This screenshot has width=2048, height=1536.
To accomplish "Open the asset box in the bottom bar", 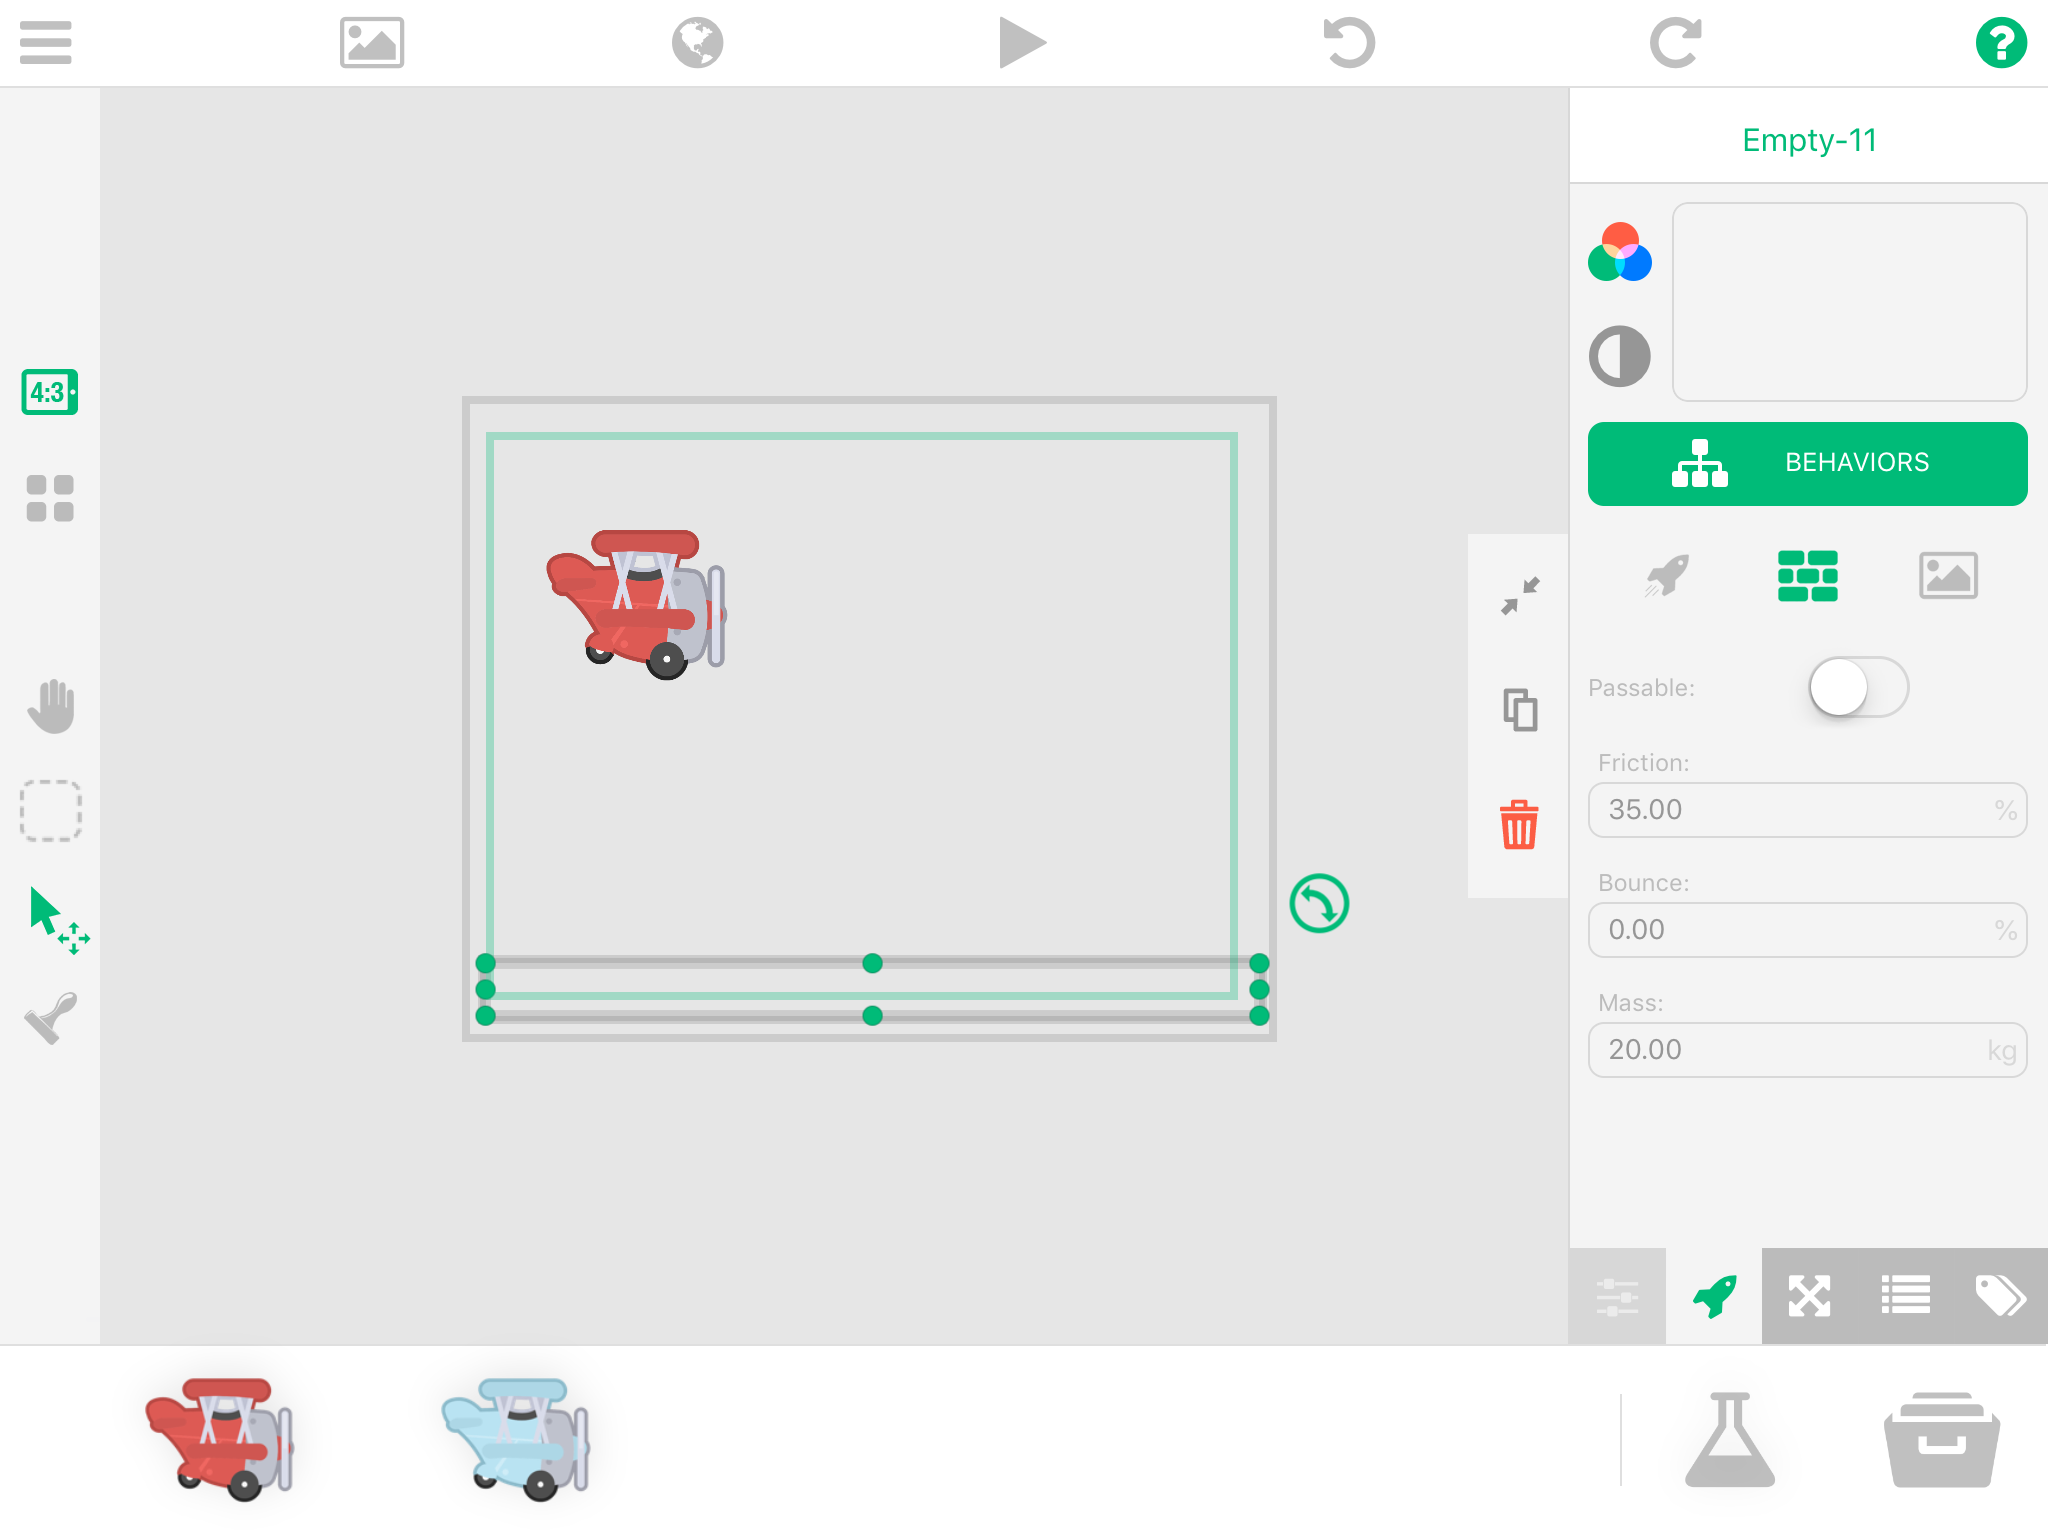I will (x=1941, y=1438).
